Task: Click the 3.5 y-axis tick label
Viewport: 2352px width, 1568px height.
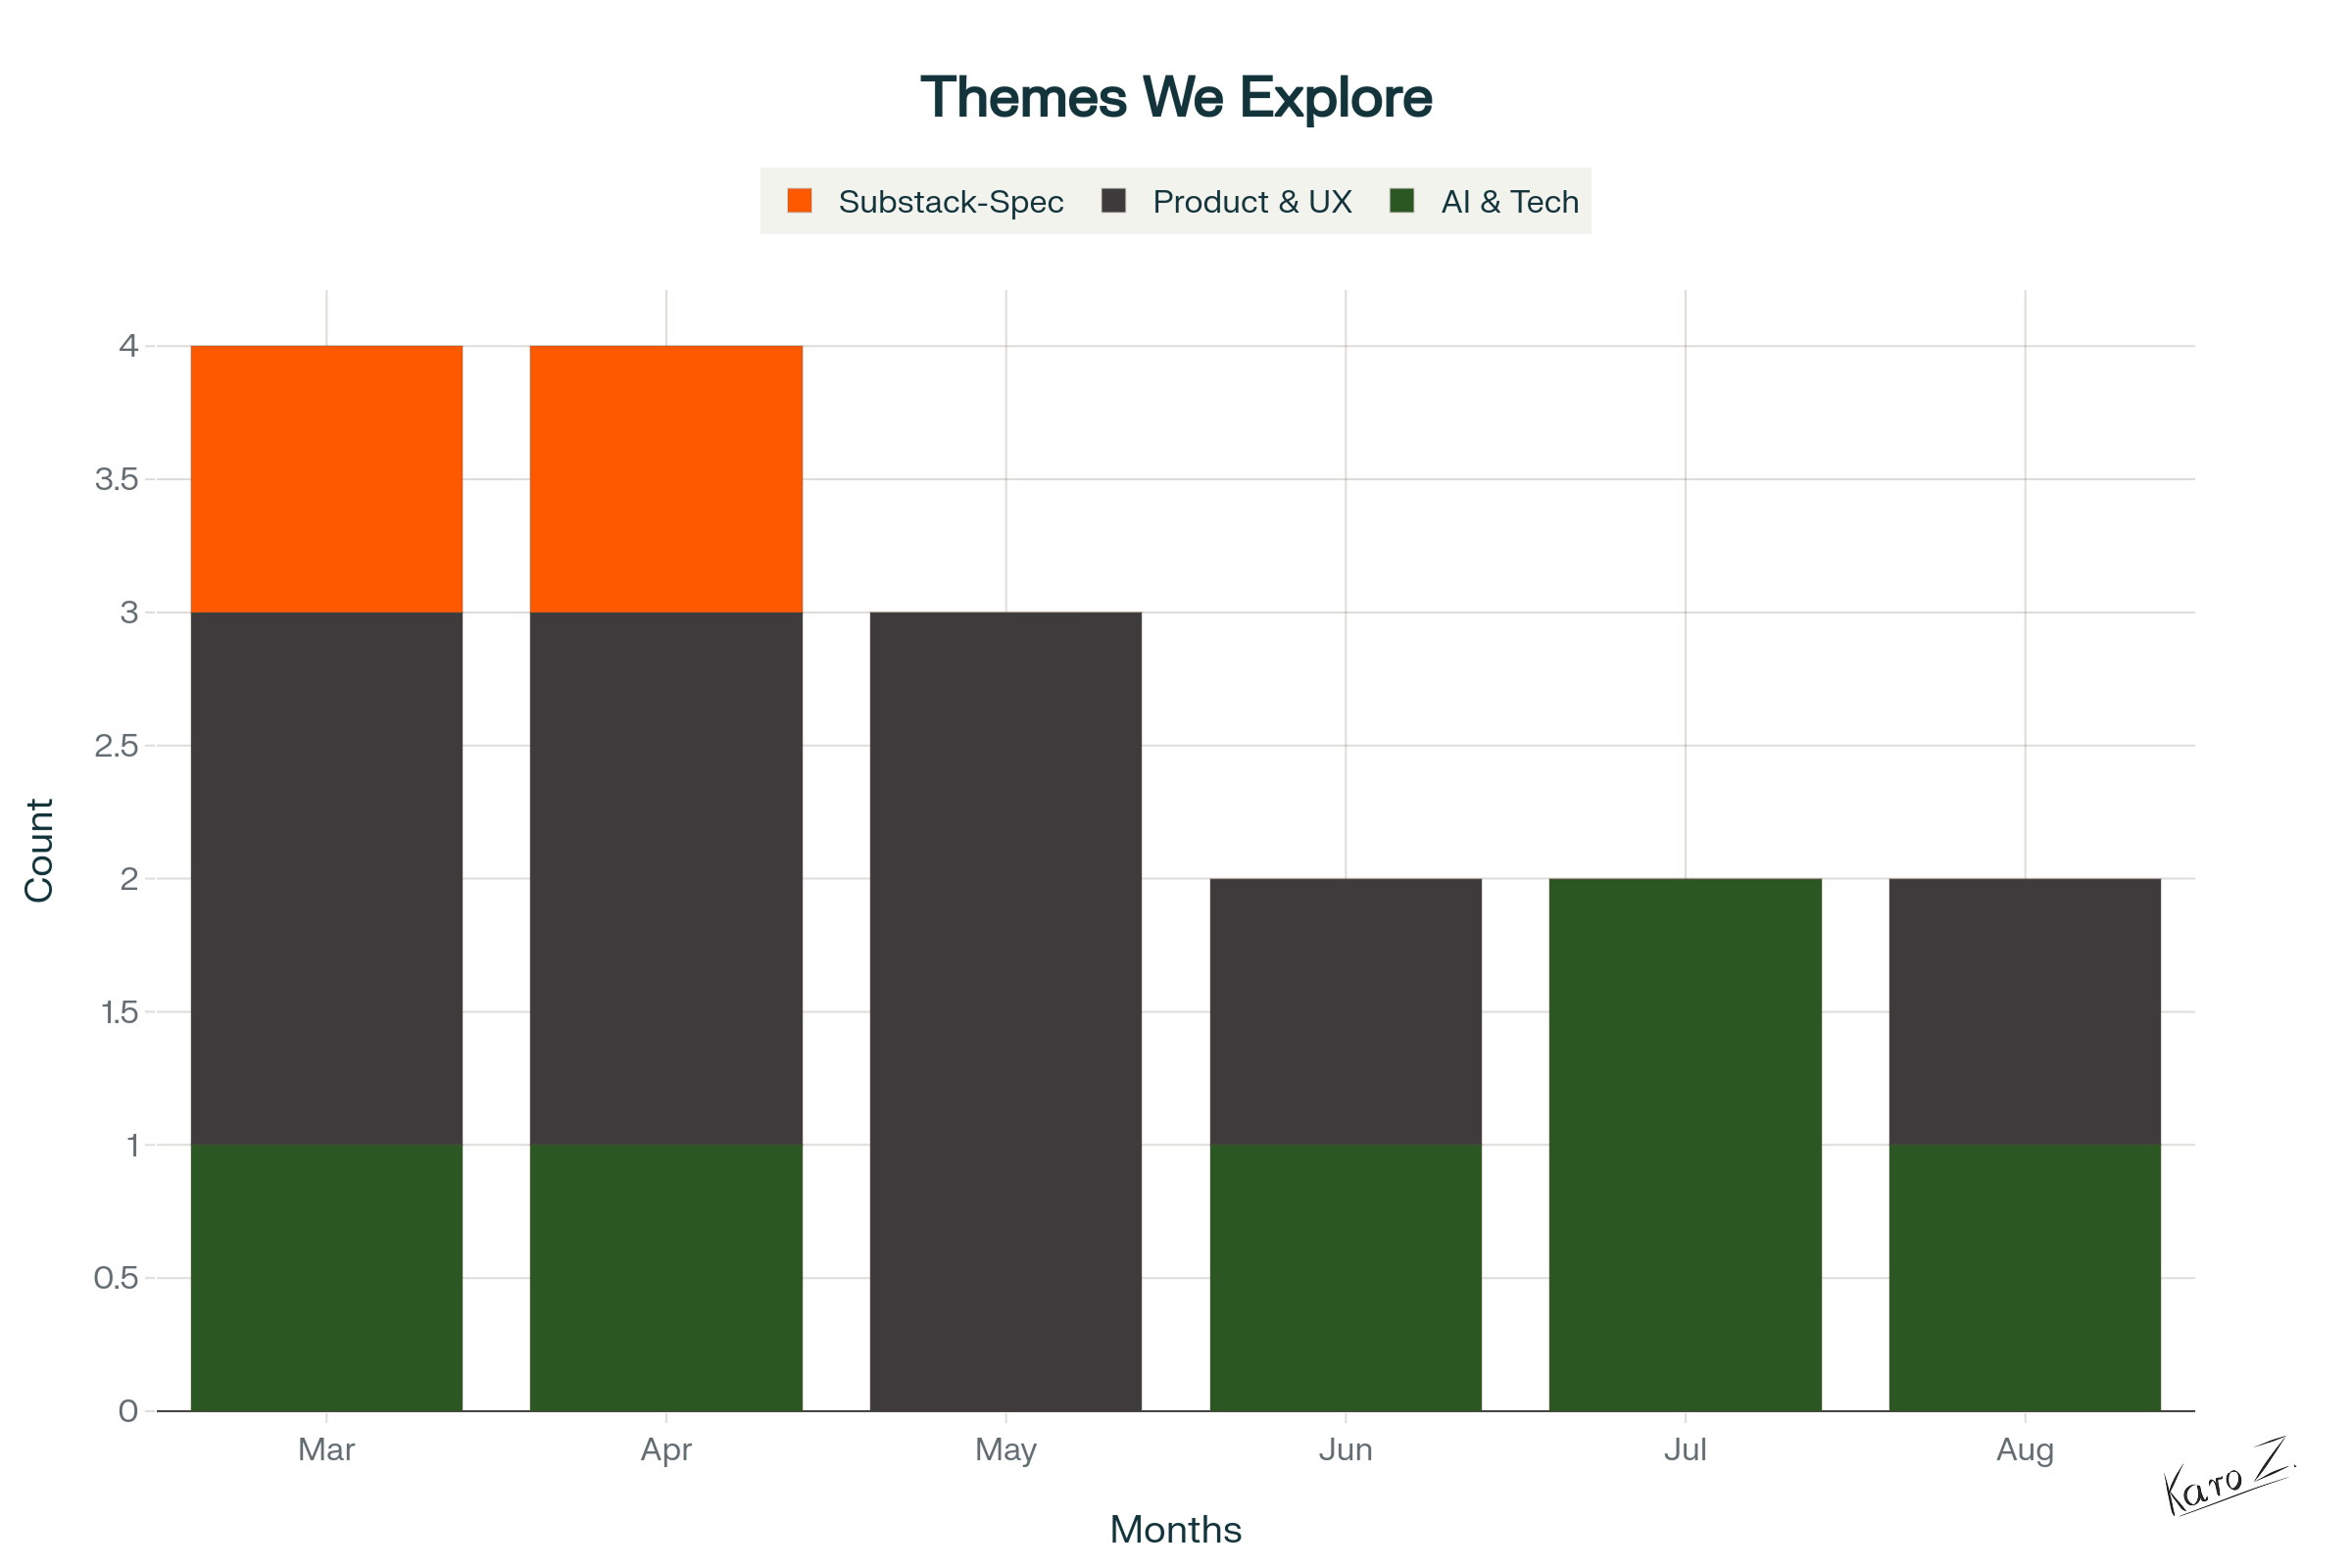Action: [x=117, y=479]
